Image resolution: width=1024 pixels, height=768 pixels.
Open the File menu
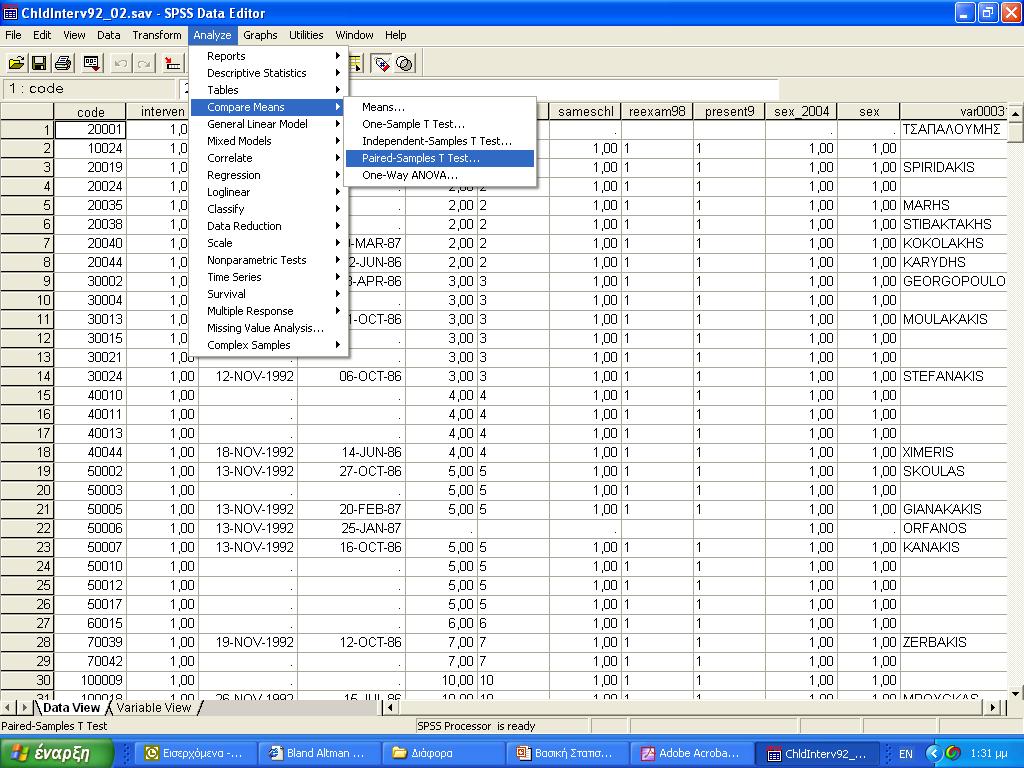click(13, 35)
